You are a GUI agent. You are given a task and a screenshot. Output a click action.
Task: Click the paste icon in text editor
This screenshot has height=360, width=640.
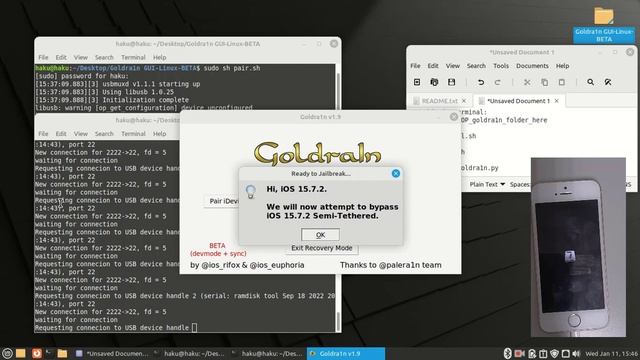[562, 82]
